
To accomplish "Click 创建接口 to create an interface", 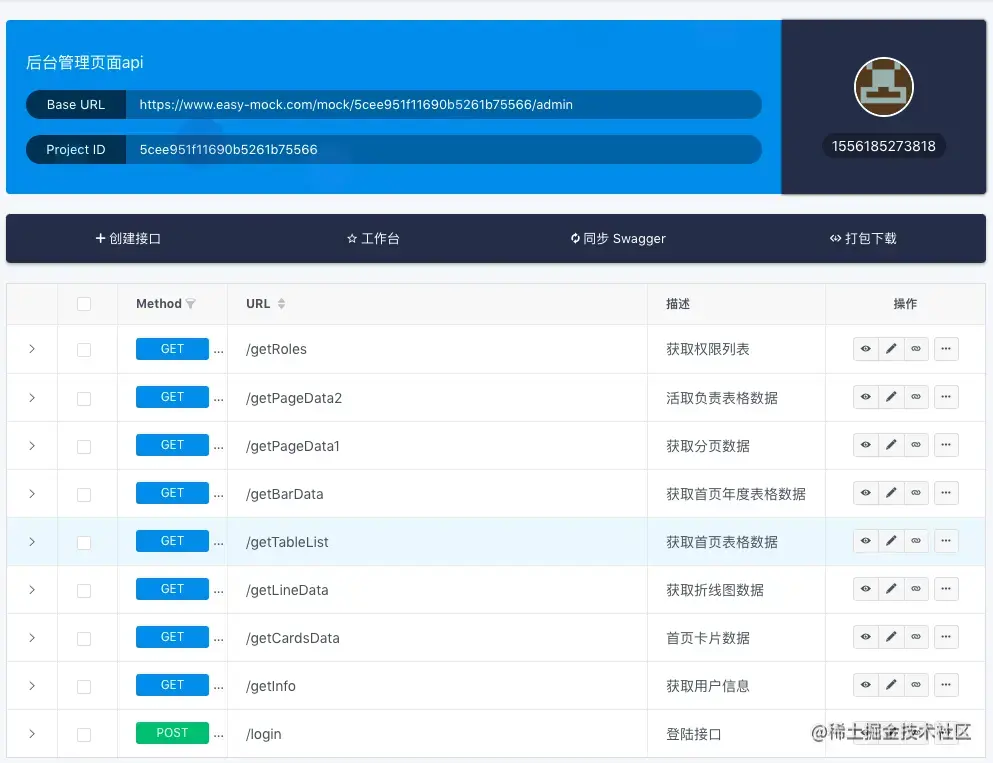I will [129, 239].
